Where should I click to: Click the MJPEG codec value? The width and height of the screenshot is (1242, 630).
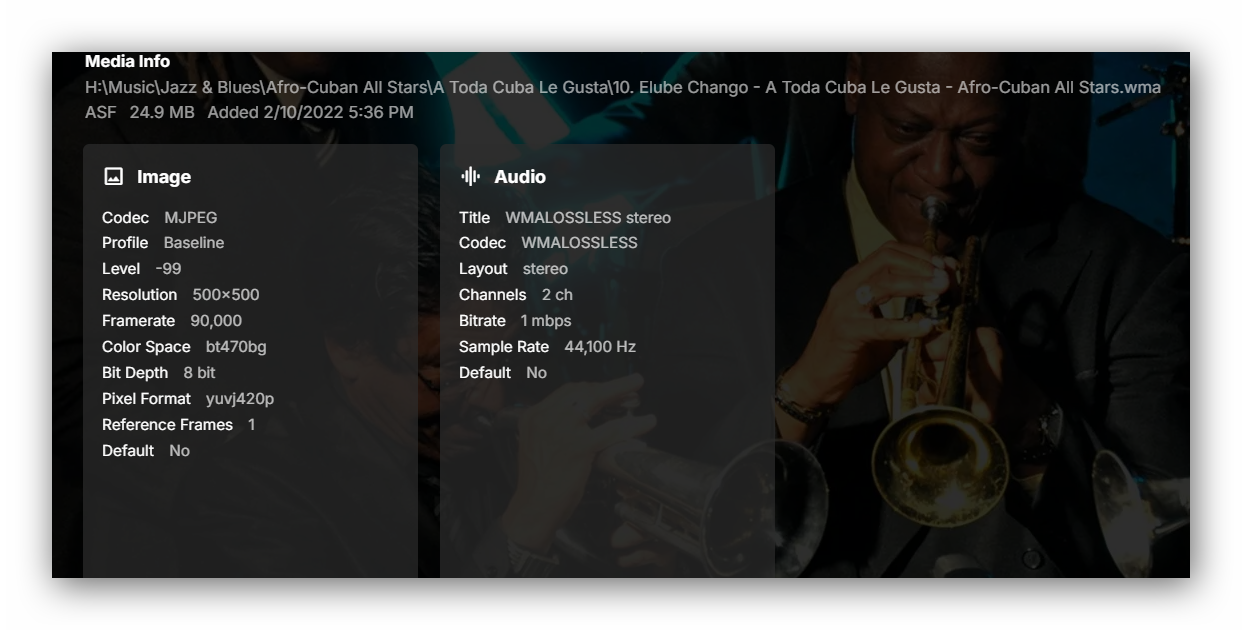(190, 218)
